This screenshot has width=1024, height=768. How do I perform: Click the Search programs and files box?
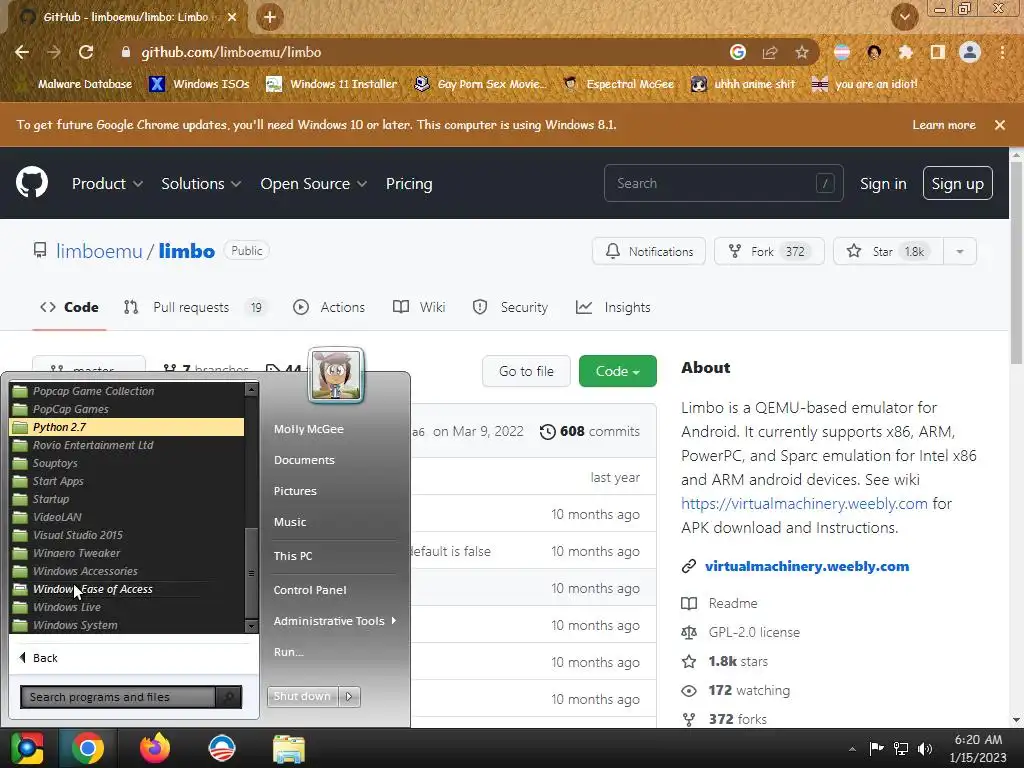click(x=118, y=697)
